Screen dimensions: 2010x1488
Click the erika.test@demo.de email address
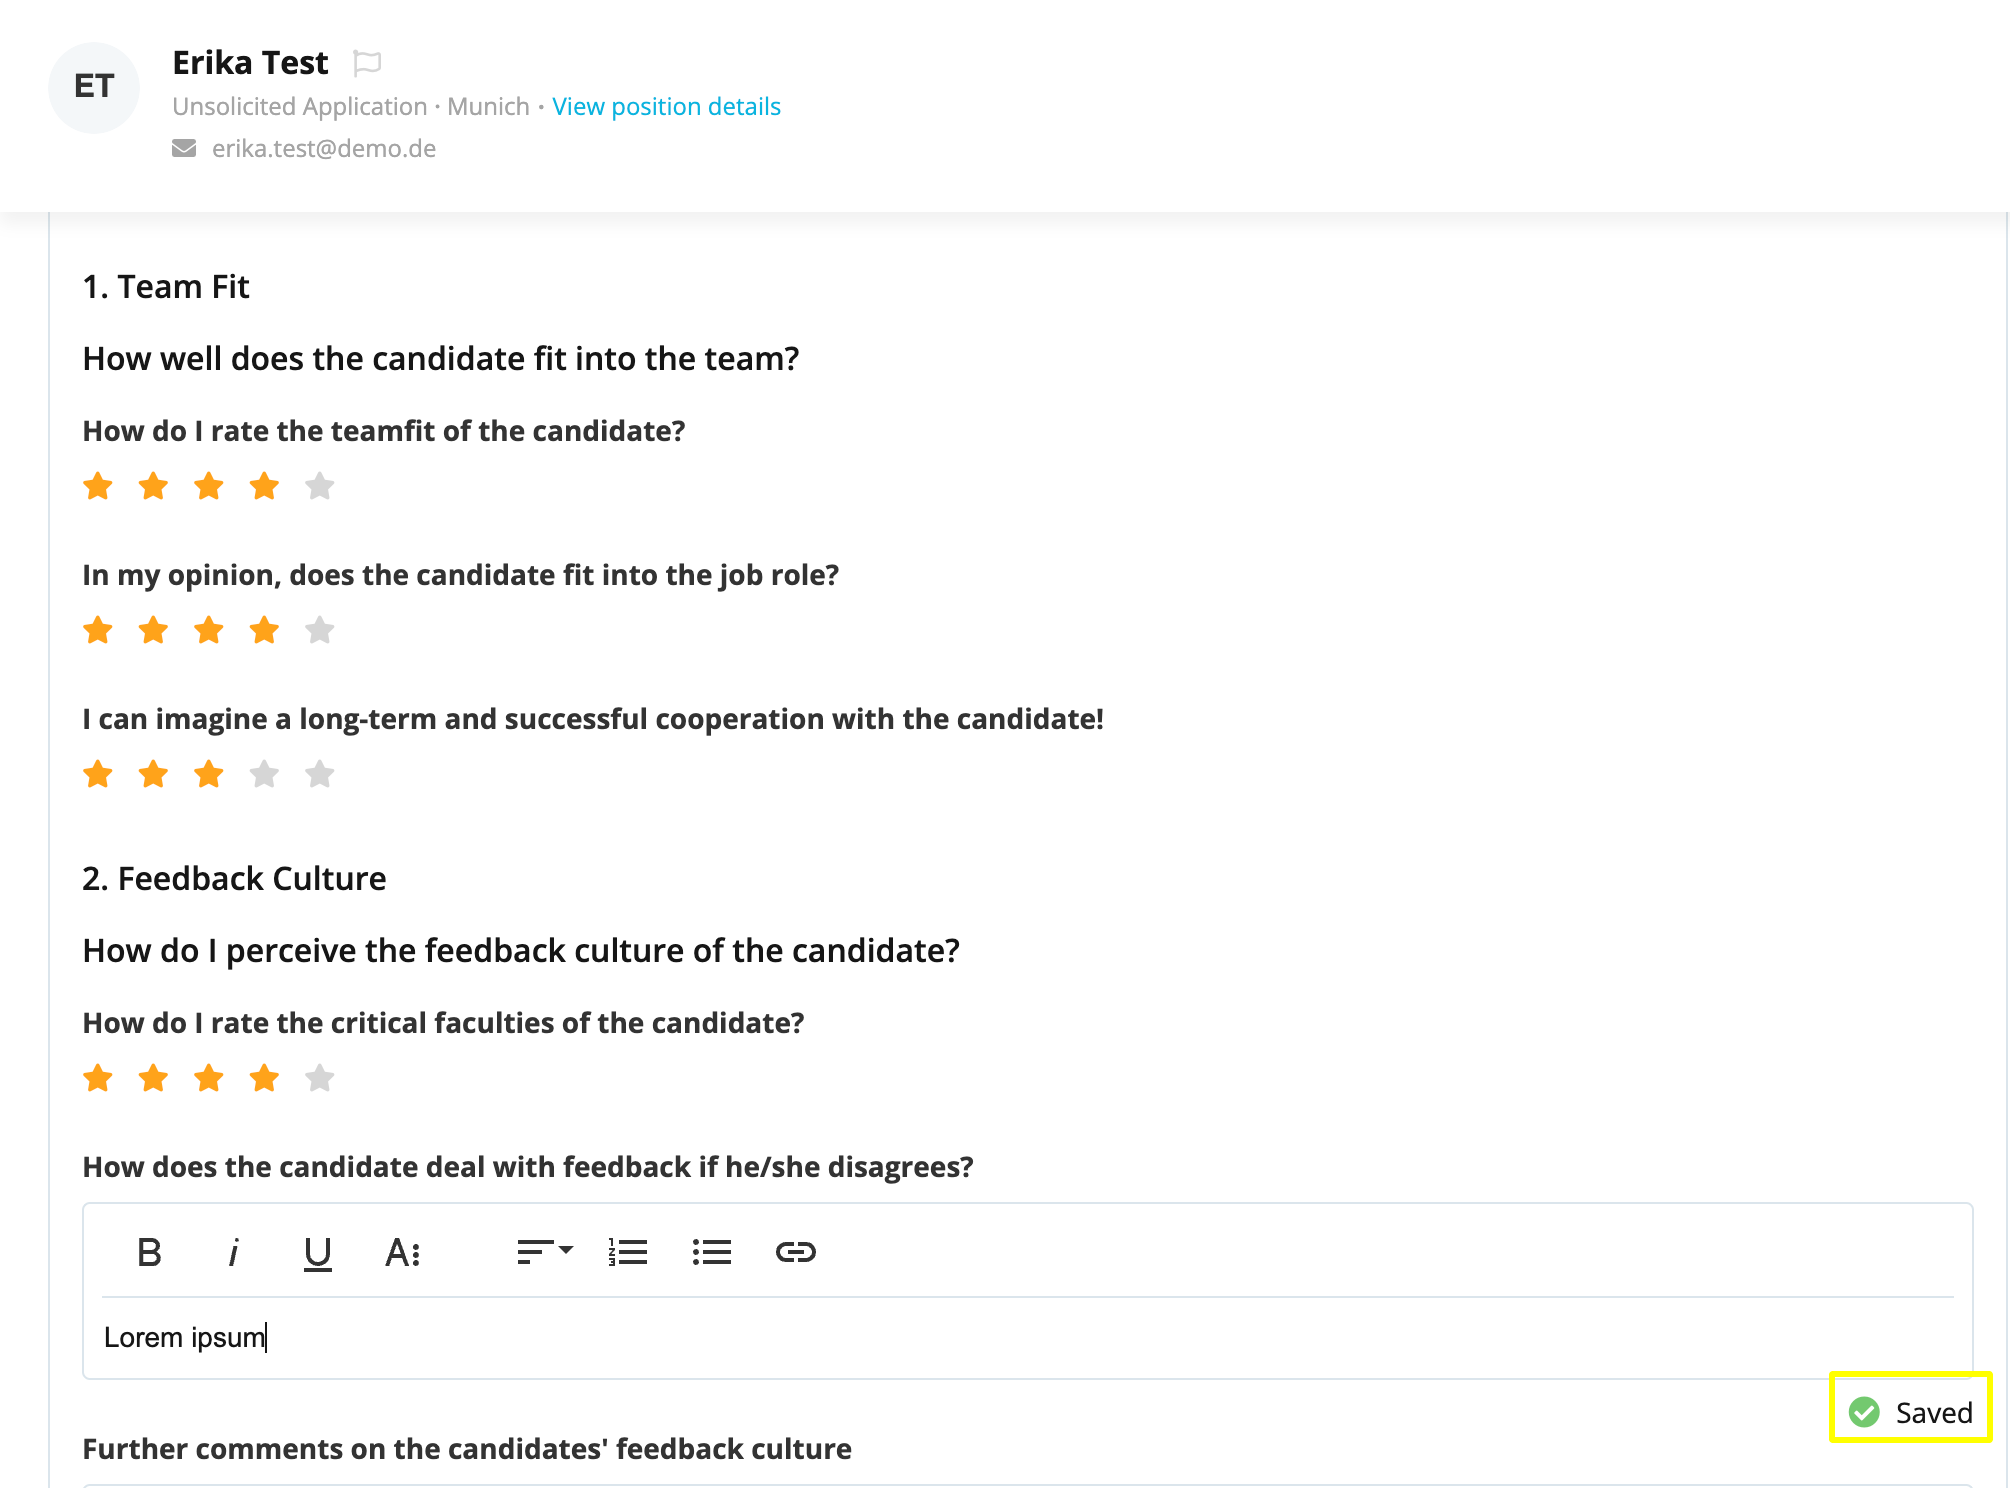tap(324, 149)
